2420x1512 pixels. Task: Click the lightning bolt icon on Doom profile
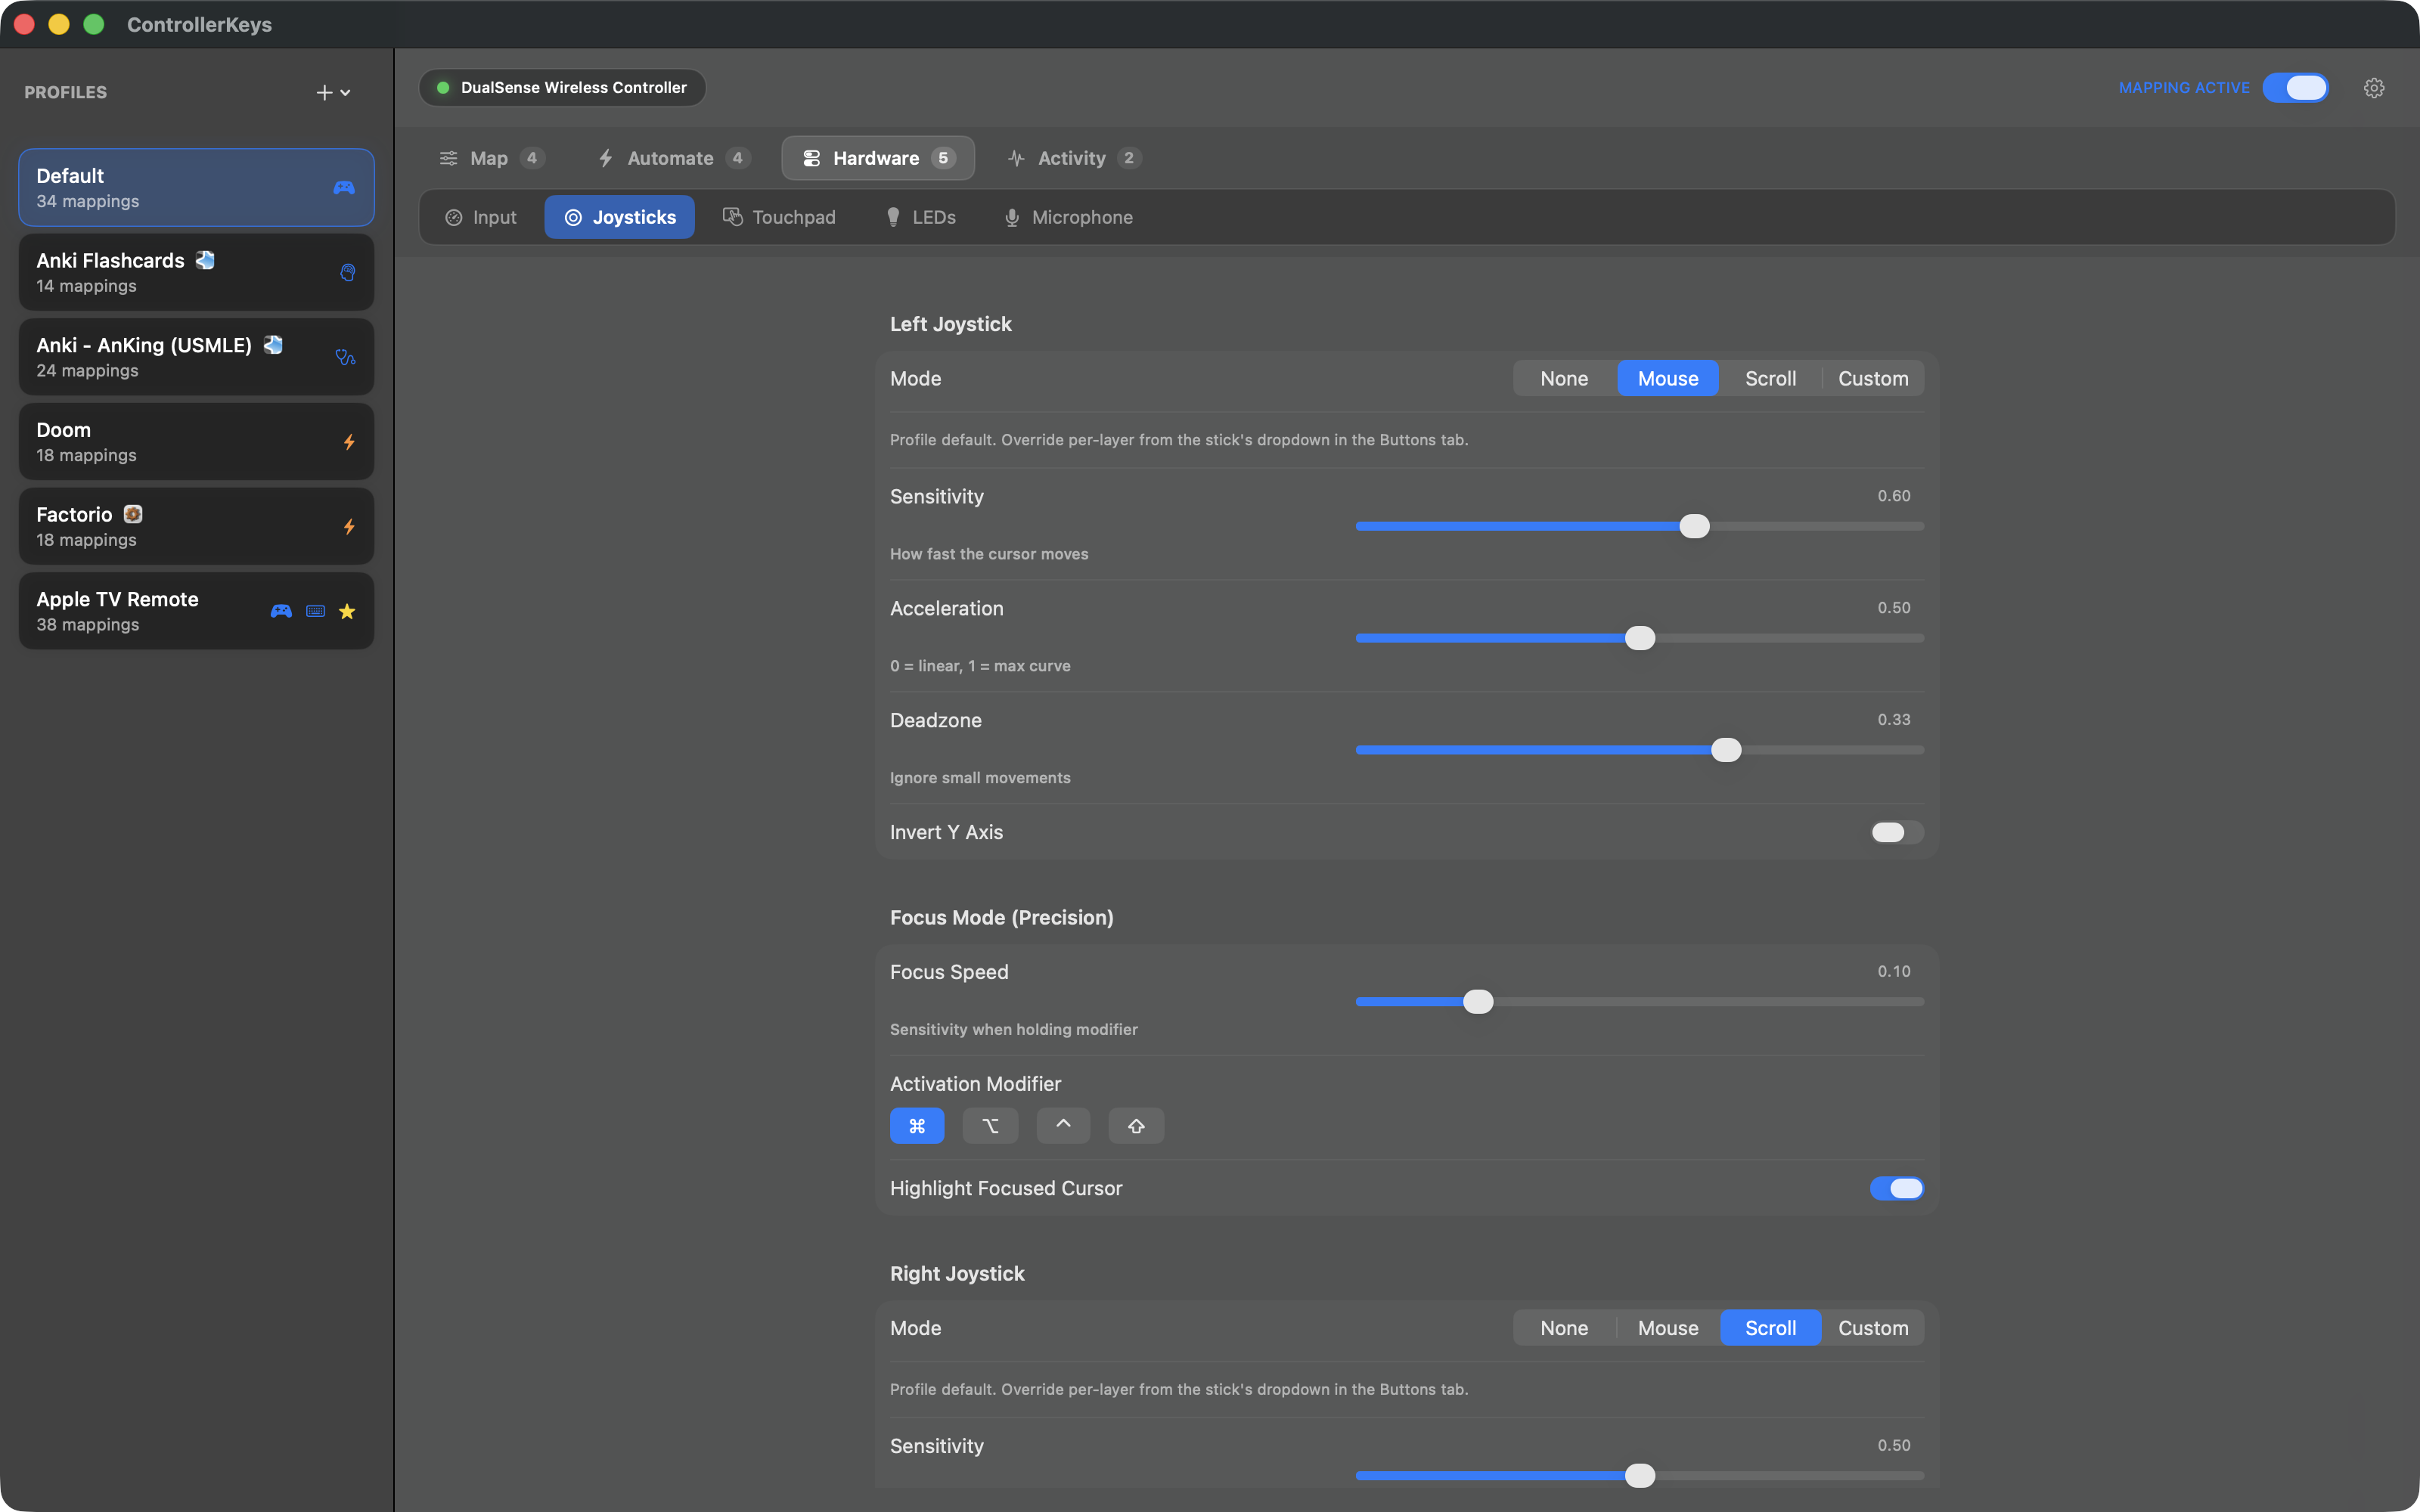[x=349, y=442]
